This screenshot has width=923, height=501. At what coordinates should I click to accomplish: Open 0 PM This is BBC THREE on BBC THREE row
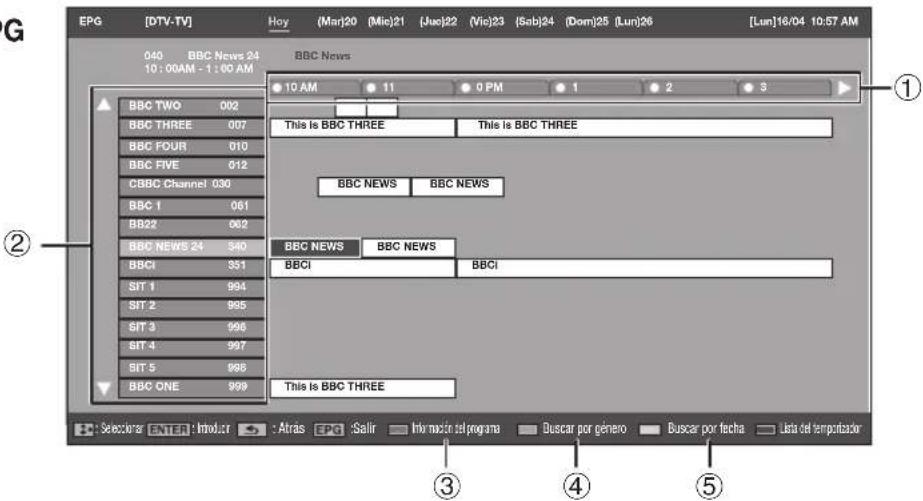645,127
